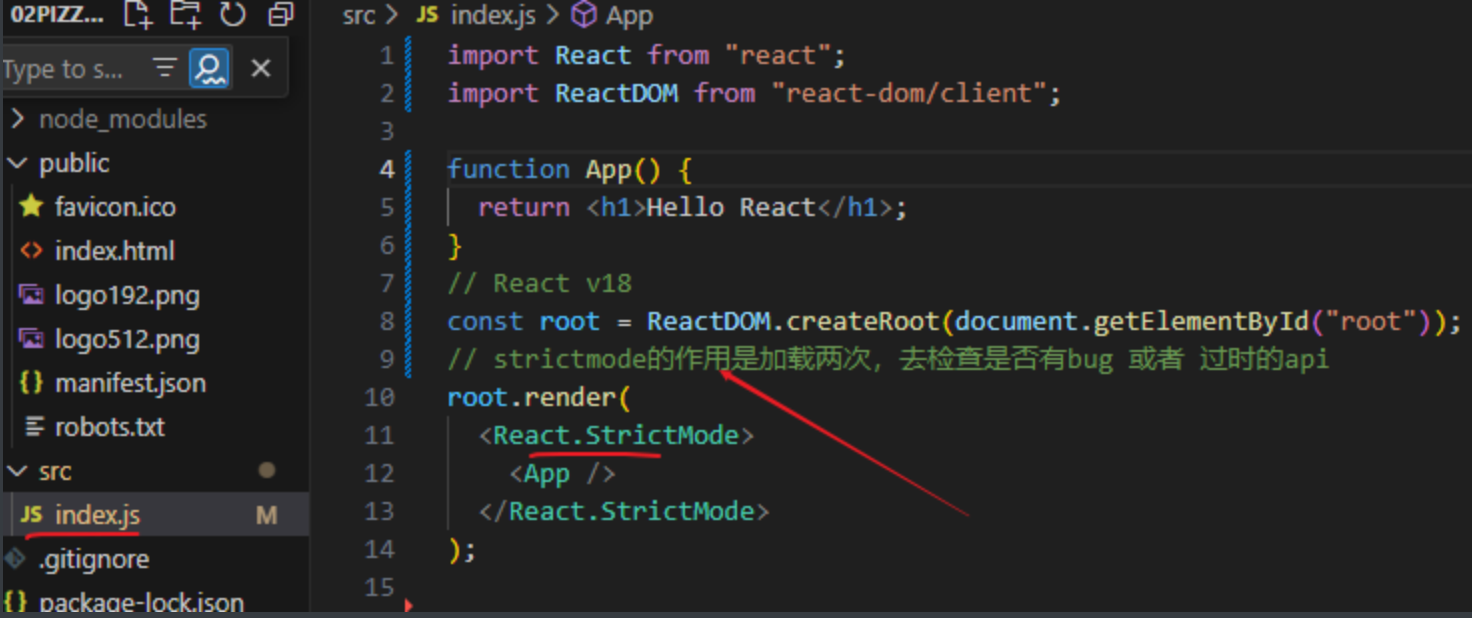Toggle the modified indicator dot beside src
Viewport: 1472px width, 618px height.
click(x=265, y=471)
